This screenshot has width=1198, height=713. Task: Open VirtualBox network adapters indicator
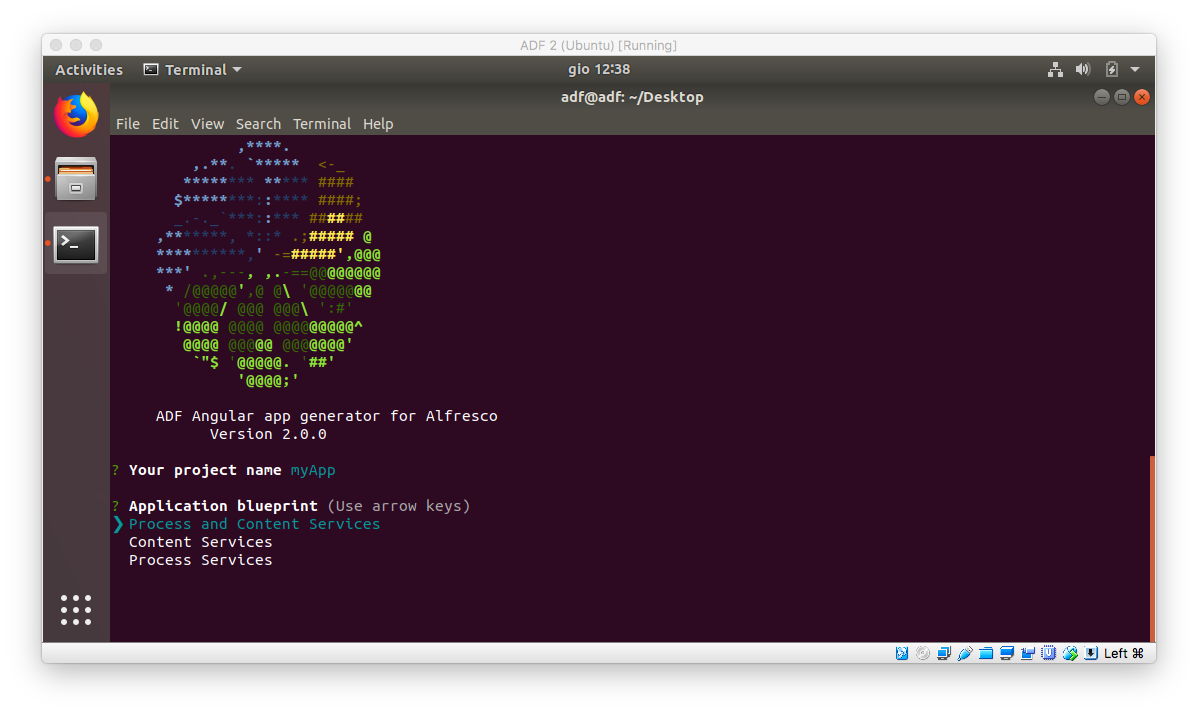[944, 653]
